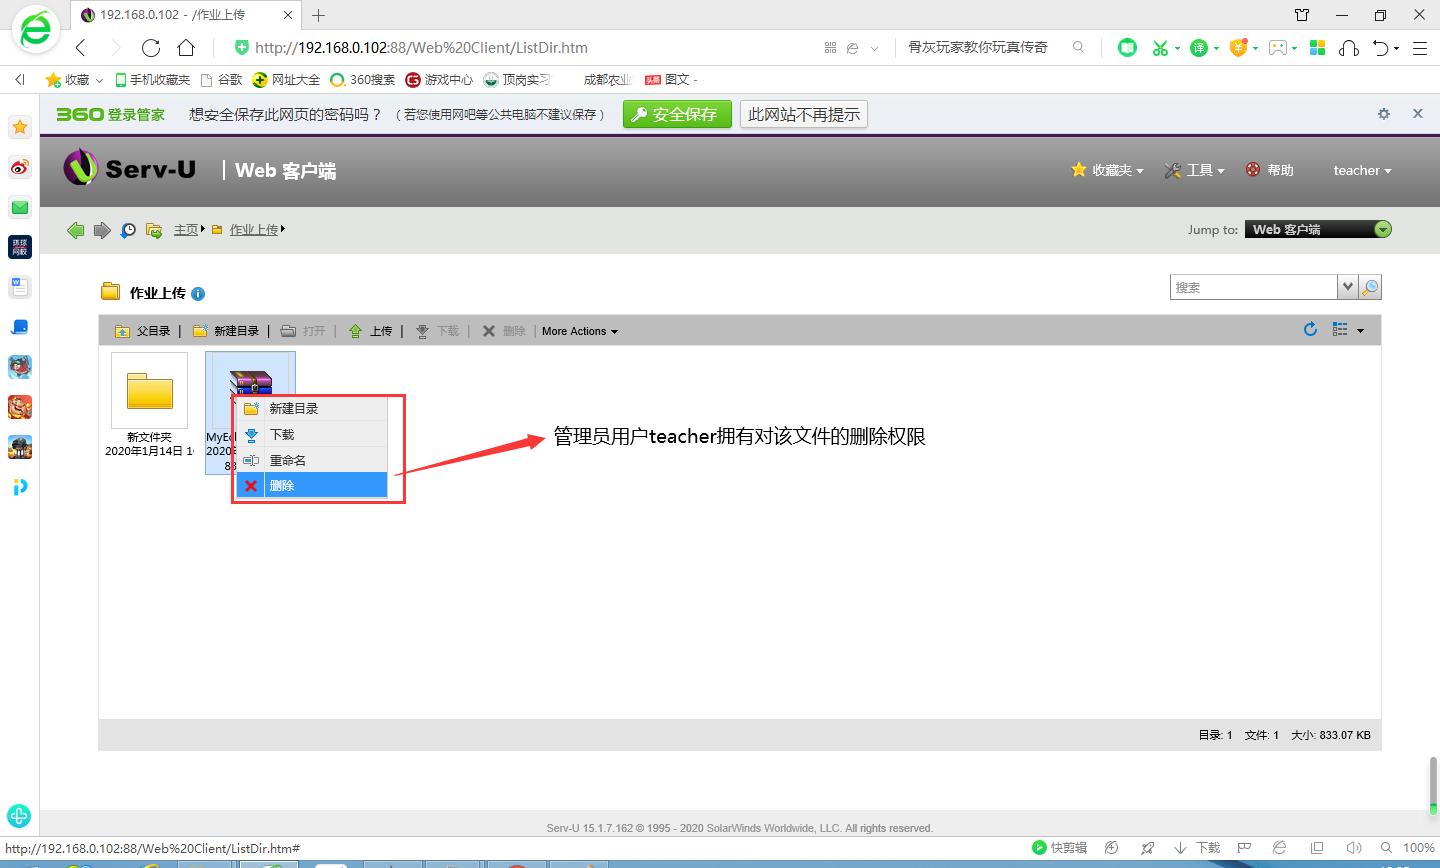Open a new tab with the plus button
The height and width of the screenshot is (868, 1440).
click(x=318, y=15)
